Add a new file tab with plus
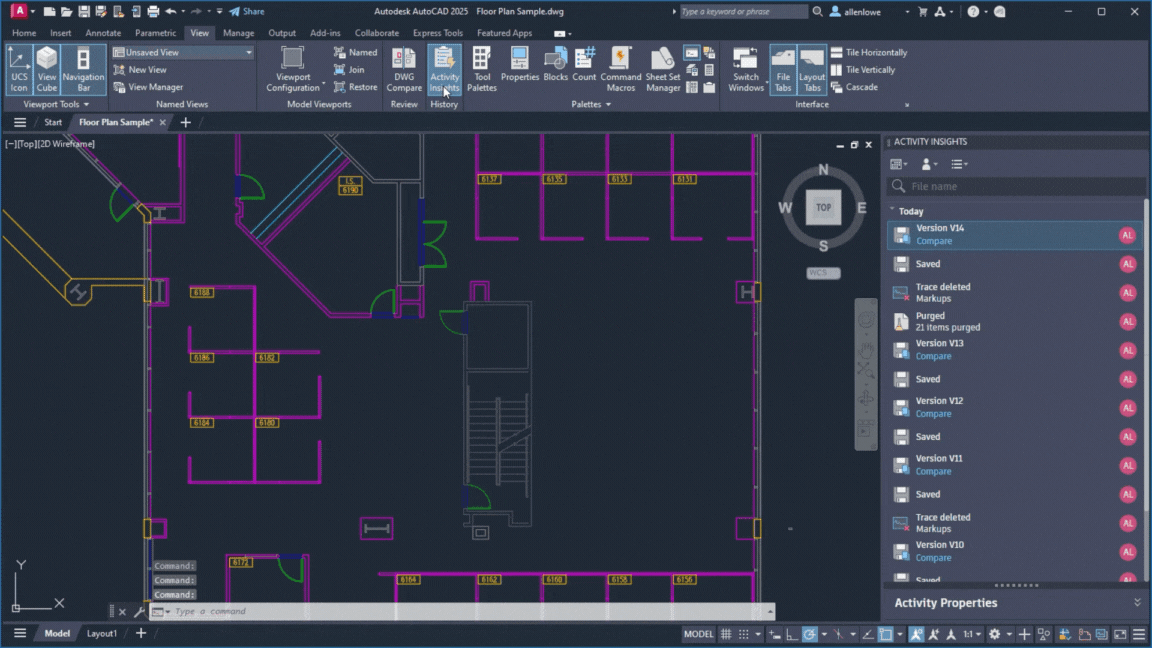The image size is (1152, 648). [185, 122]
